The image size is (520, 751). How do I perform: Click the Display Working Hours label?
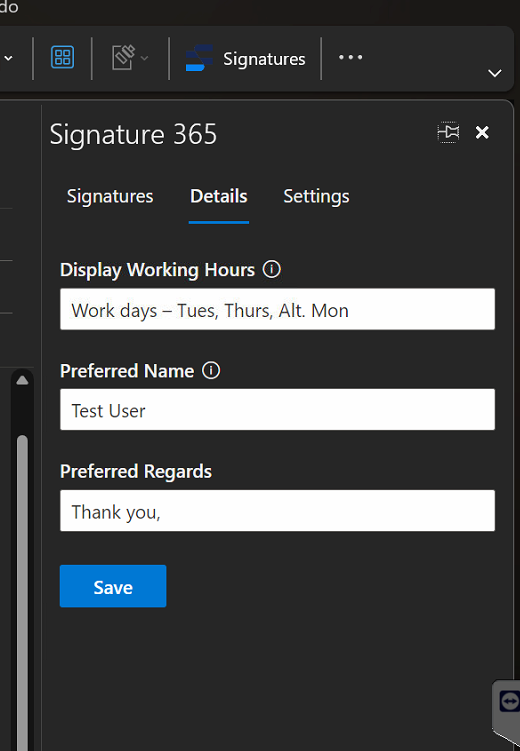(158, 270)
